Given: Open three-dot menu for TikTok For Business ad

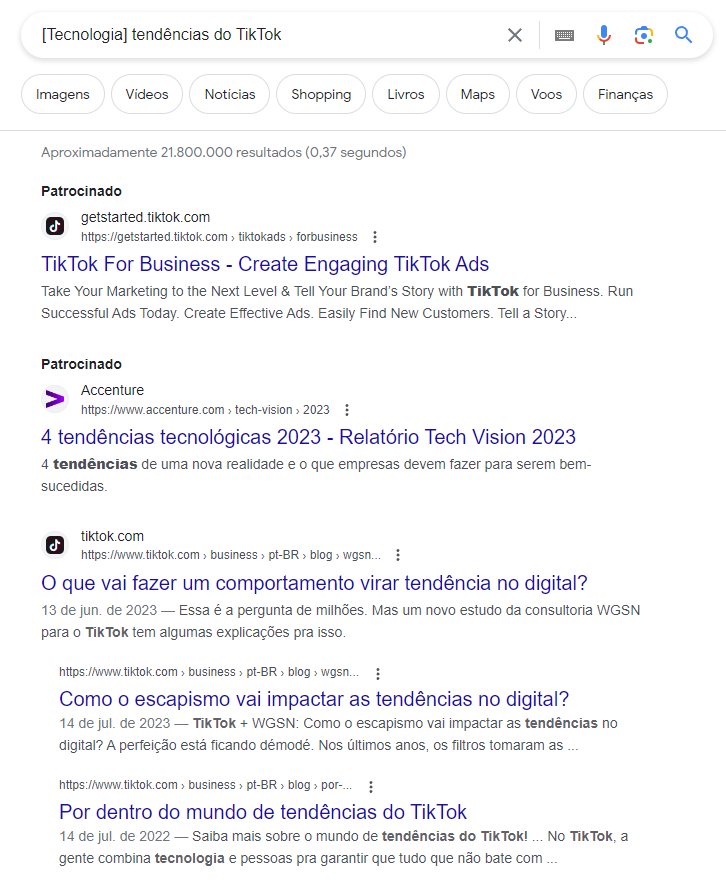Looking at the screenshot, I should pyautogui.click(x=375, y=237).
